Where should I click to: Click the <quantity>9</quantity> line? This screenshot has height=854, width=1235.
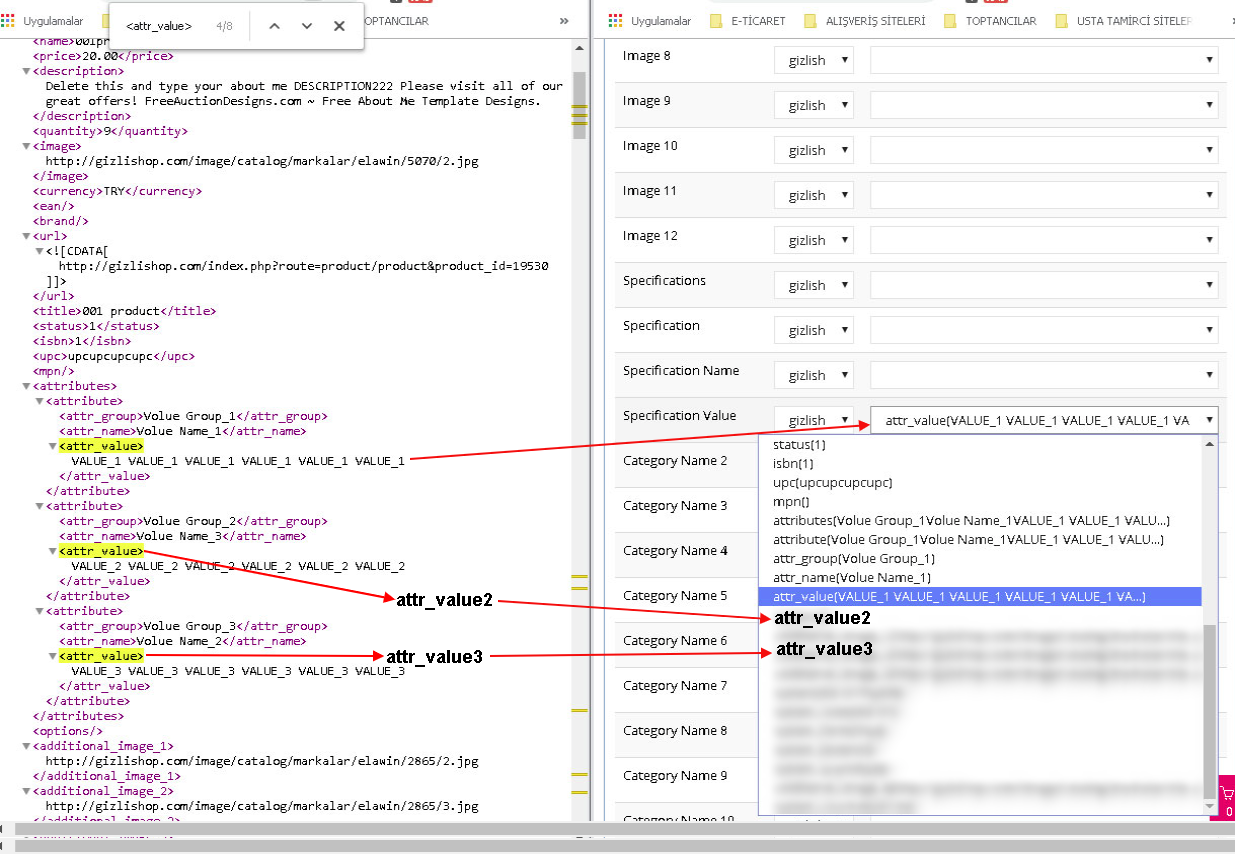coord(110,131)
